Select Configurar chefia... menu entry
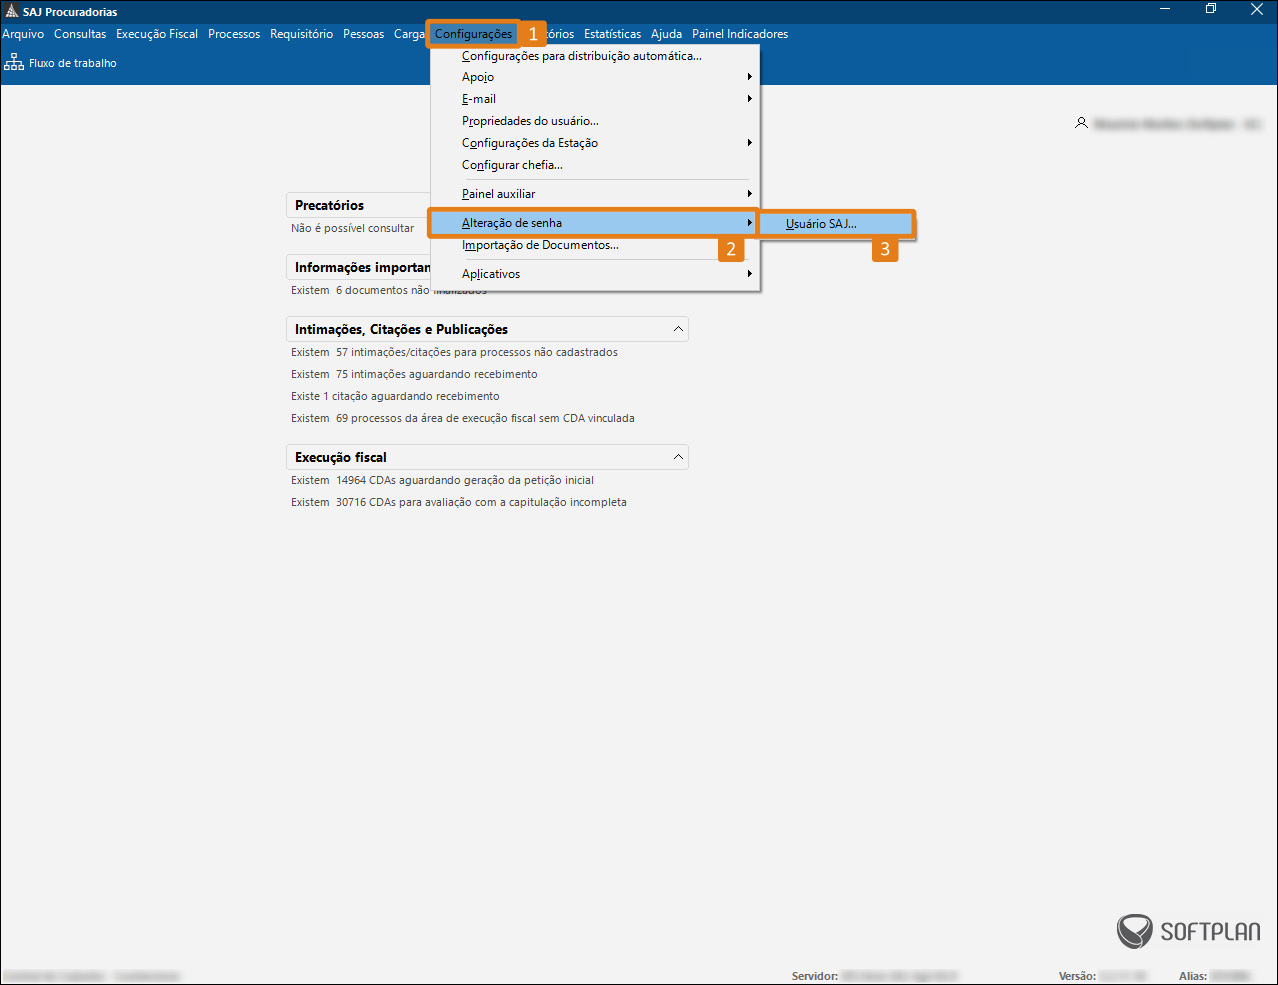Viewport: 1278px width, 985px height. click(512, 165)
